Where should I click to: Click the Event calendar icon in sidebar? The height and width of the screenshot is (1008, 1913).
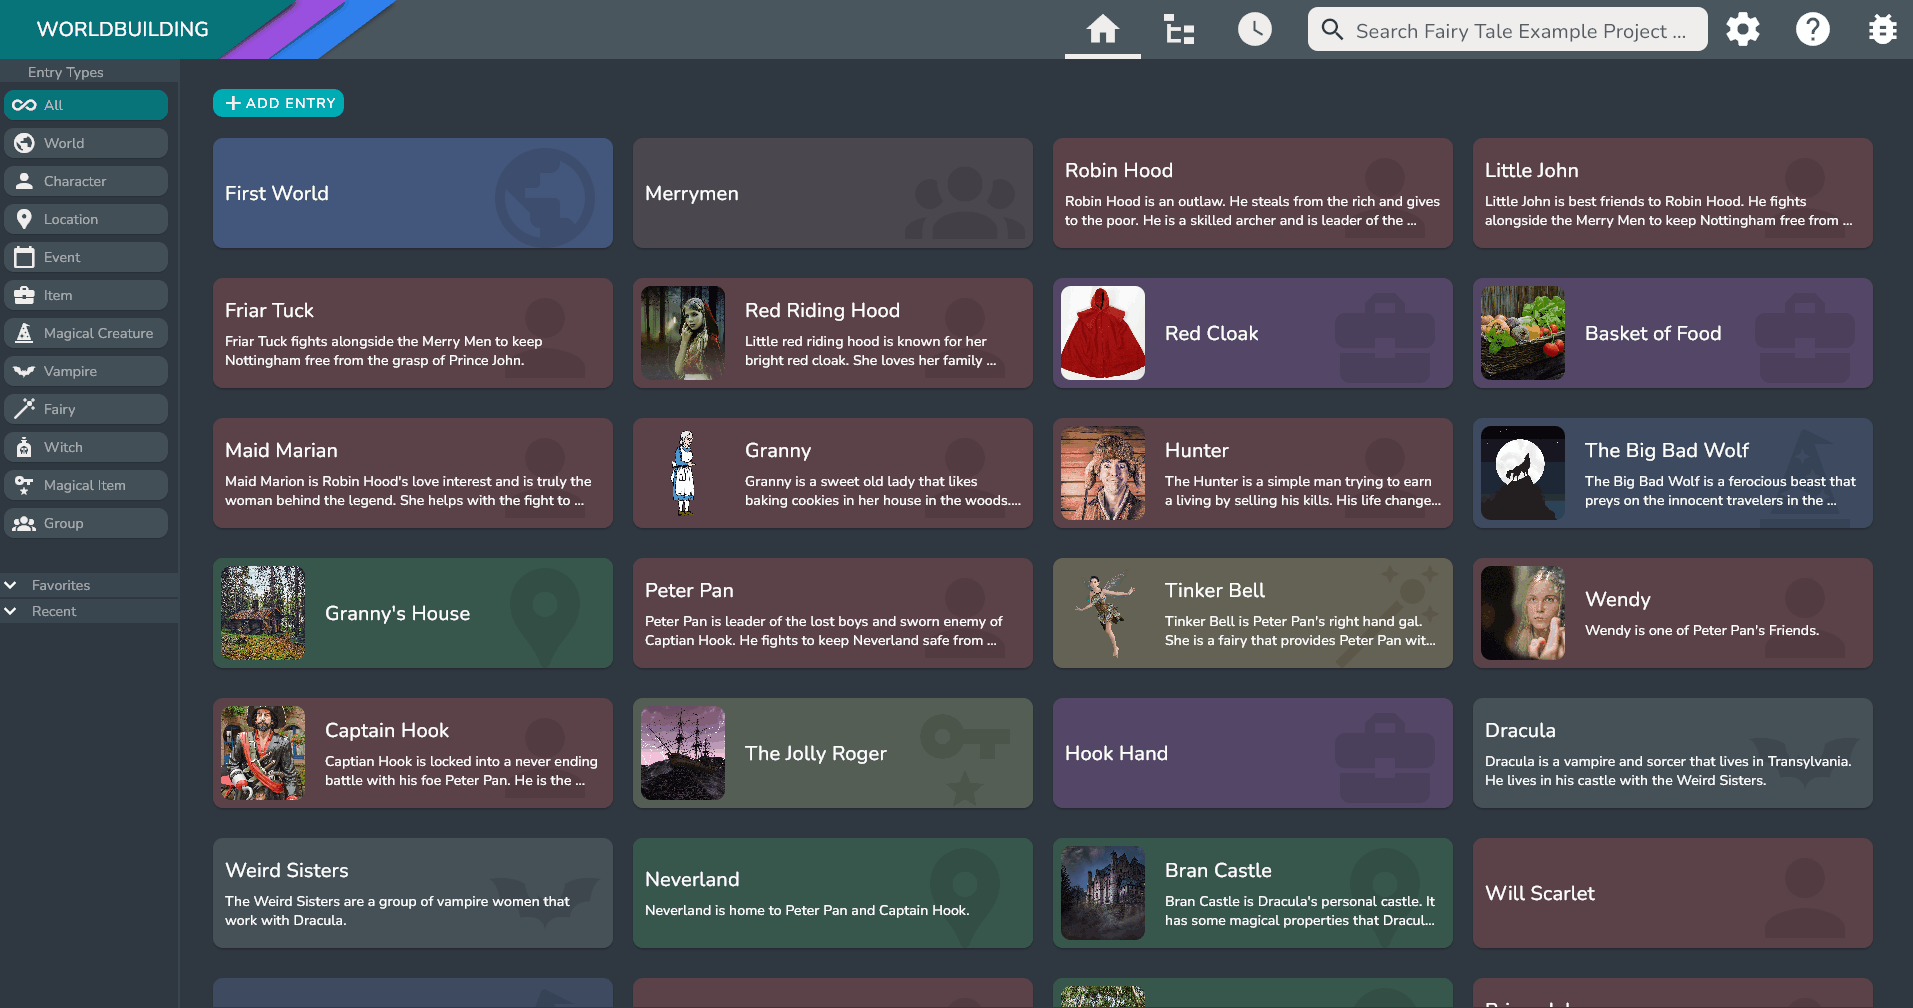click(24, 257)
